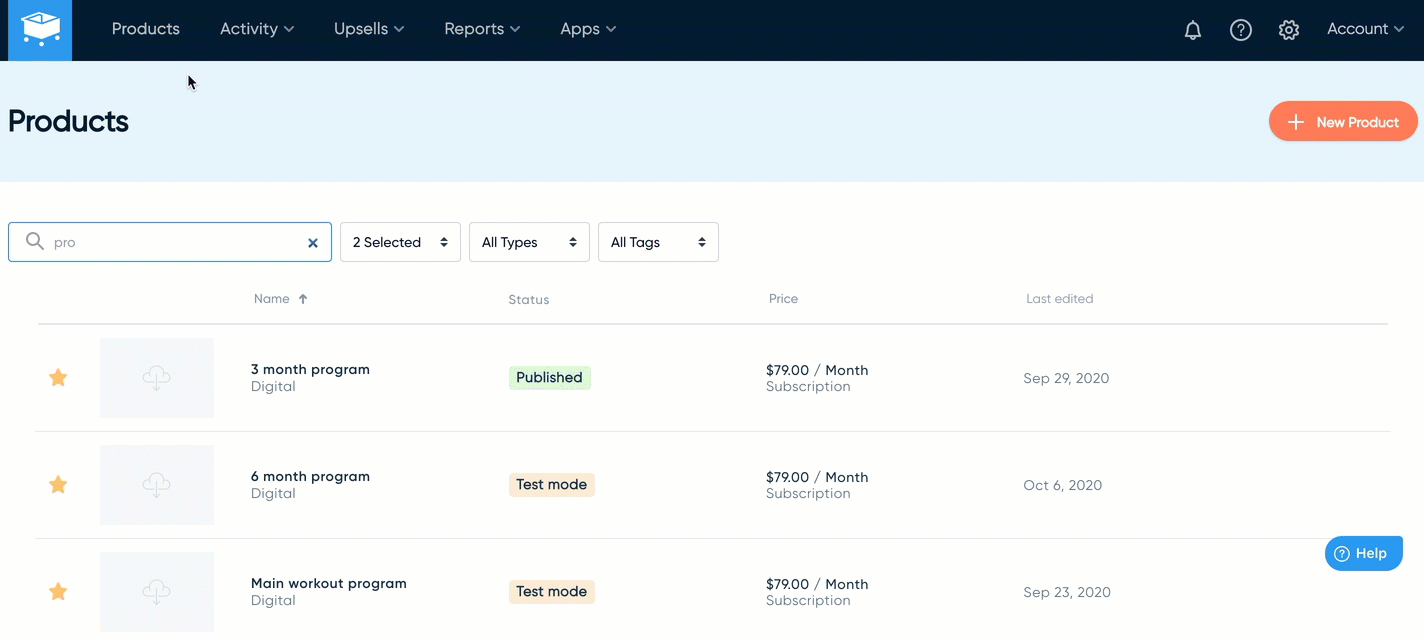
Task: Click Test mode badge for 6 month program
Action: tap(551, 484)
